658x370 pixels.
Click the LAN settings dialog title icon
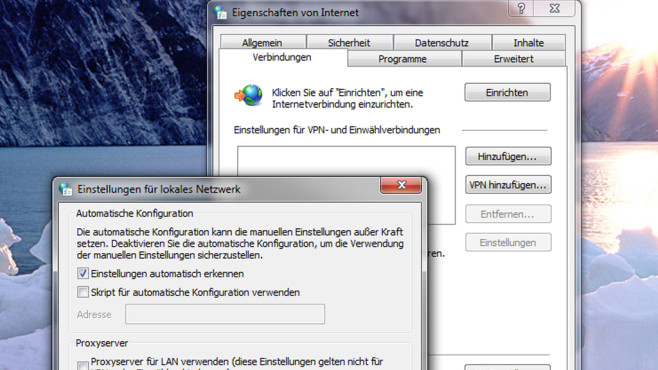[65, 189]
